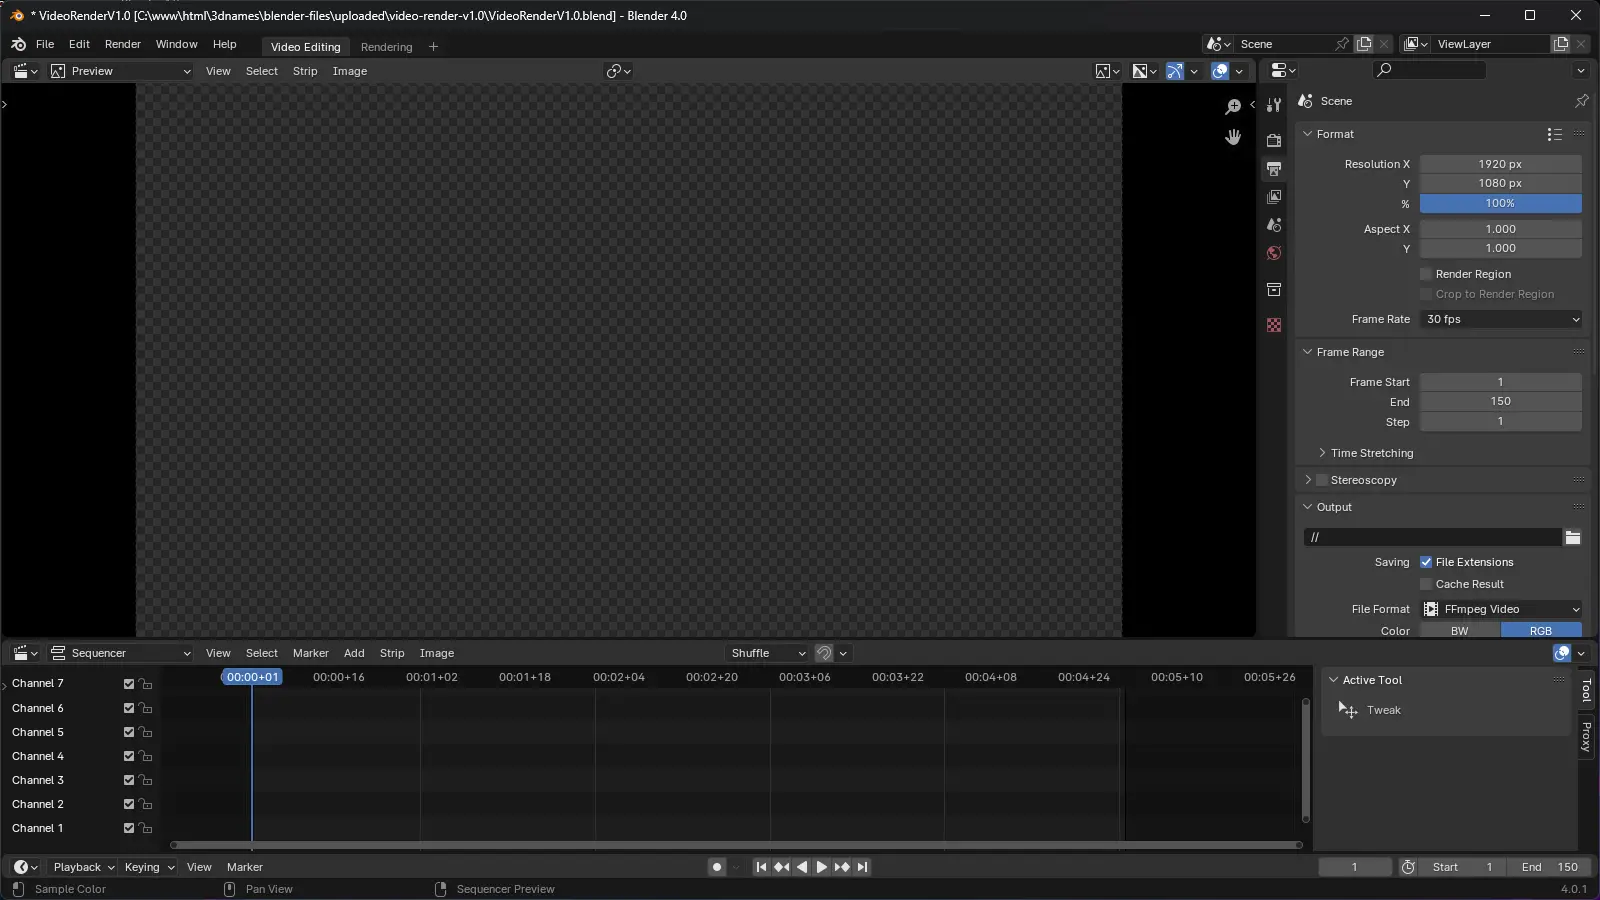Open the World properties globe icon
Screen dimensions: 1600x900
point(1274,253)
